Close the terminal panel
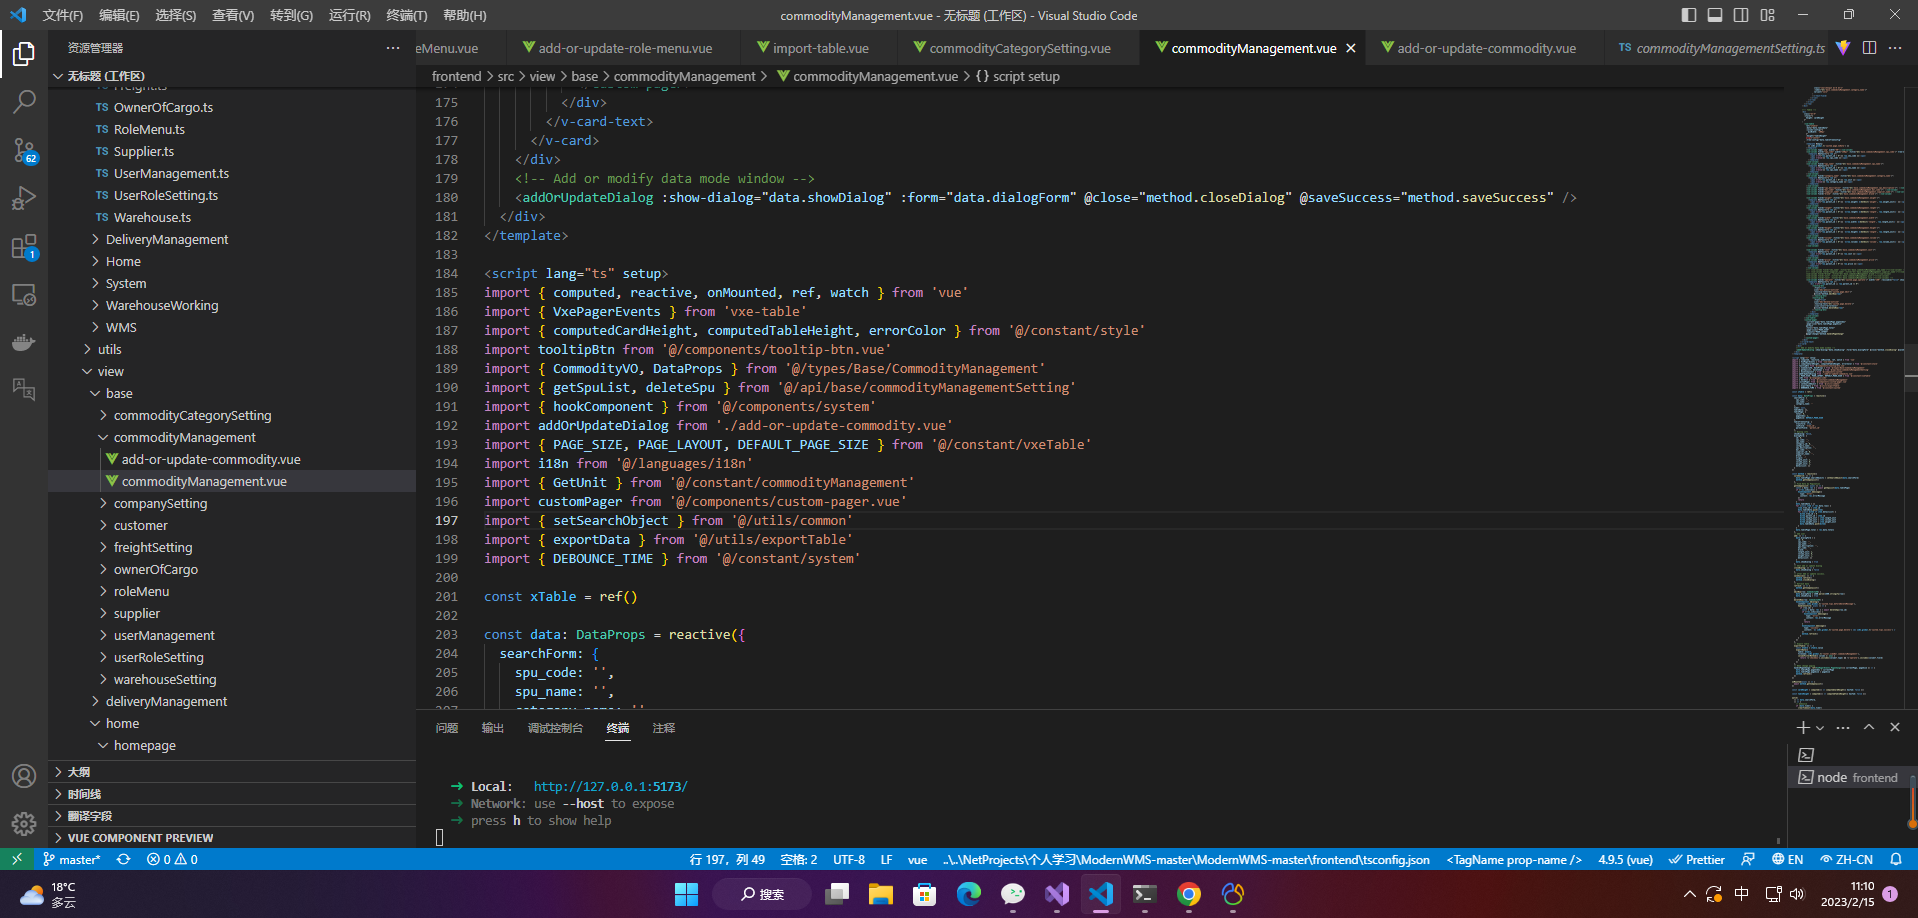 point(1895,727)
